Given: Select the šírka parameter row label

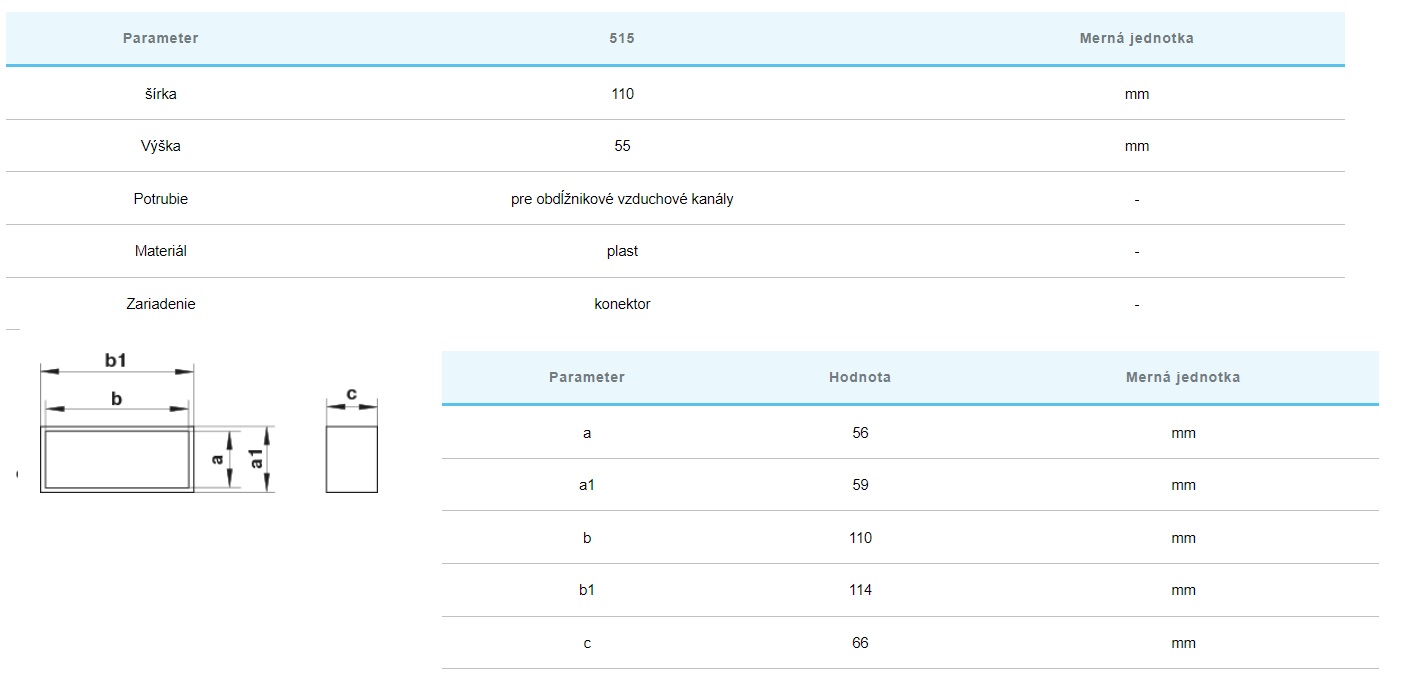Looking at the screenshot, I should [x=160, y=94].
